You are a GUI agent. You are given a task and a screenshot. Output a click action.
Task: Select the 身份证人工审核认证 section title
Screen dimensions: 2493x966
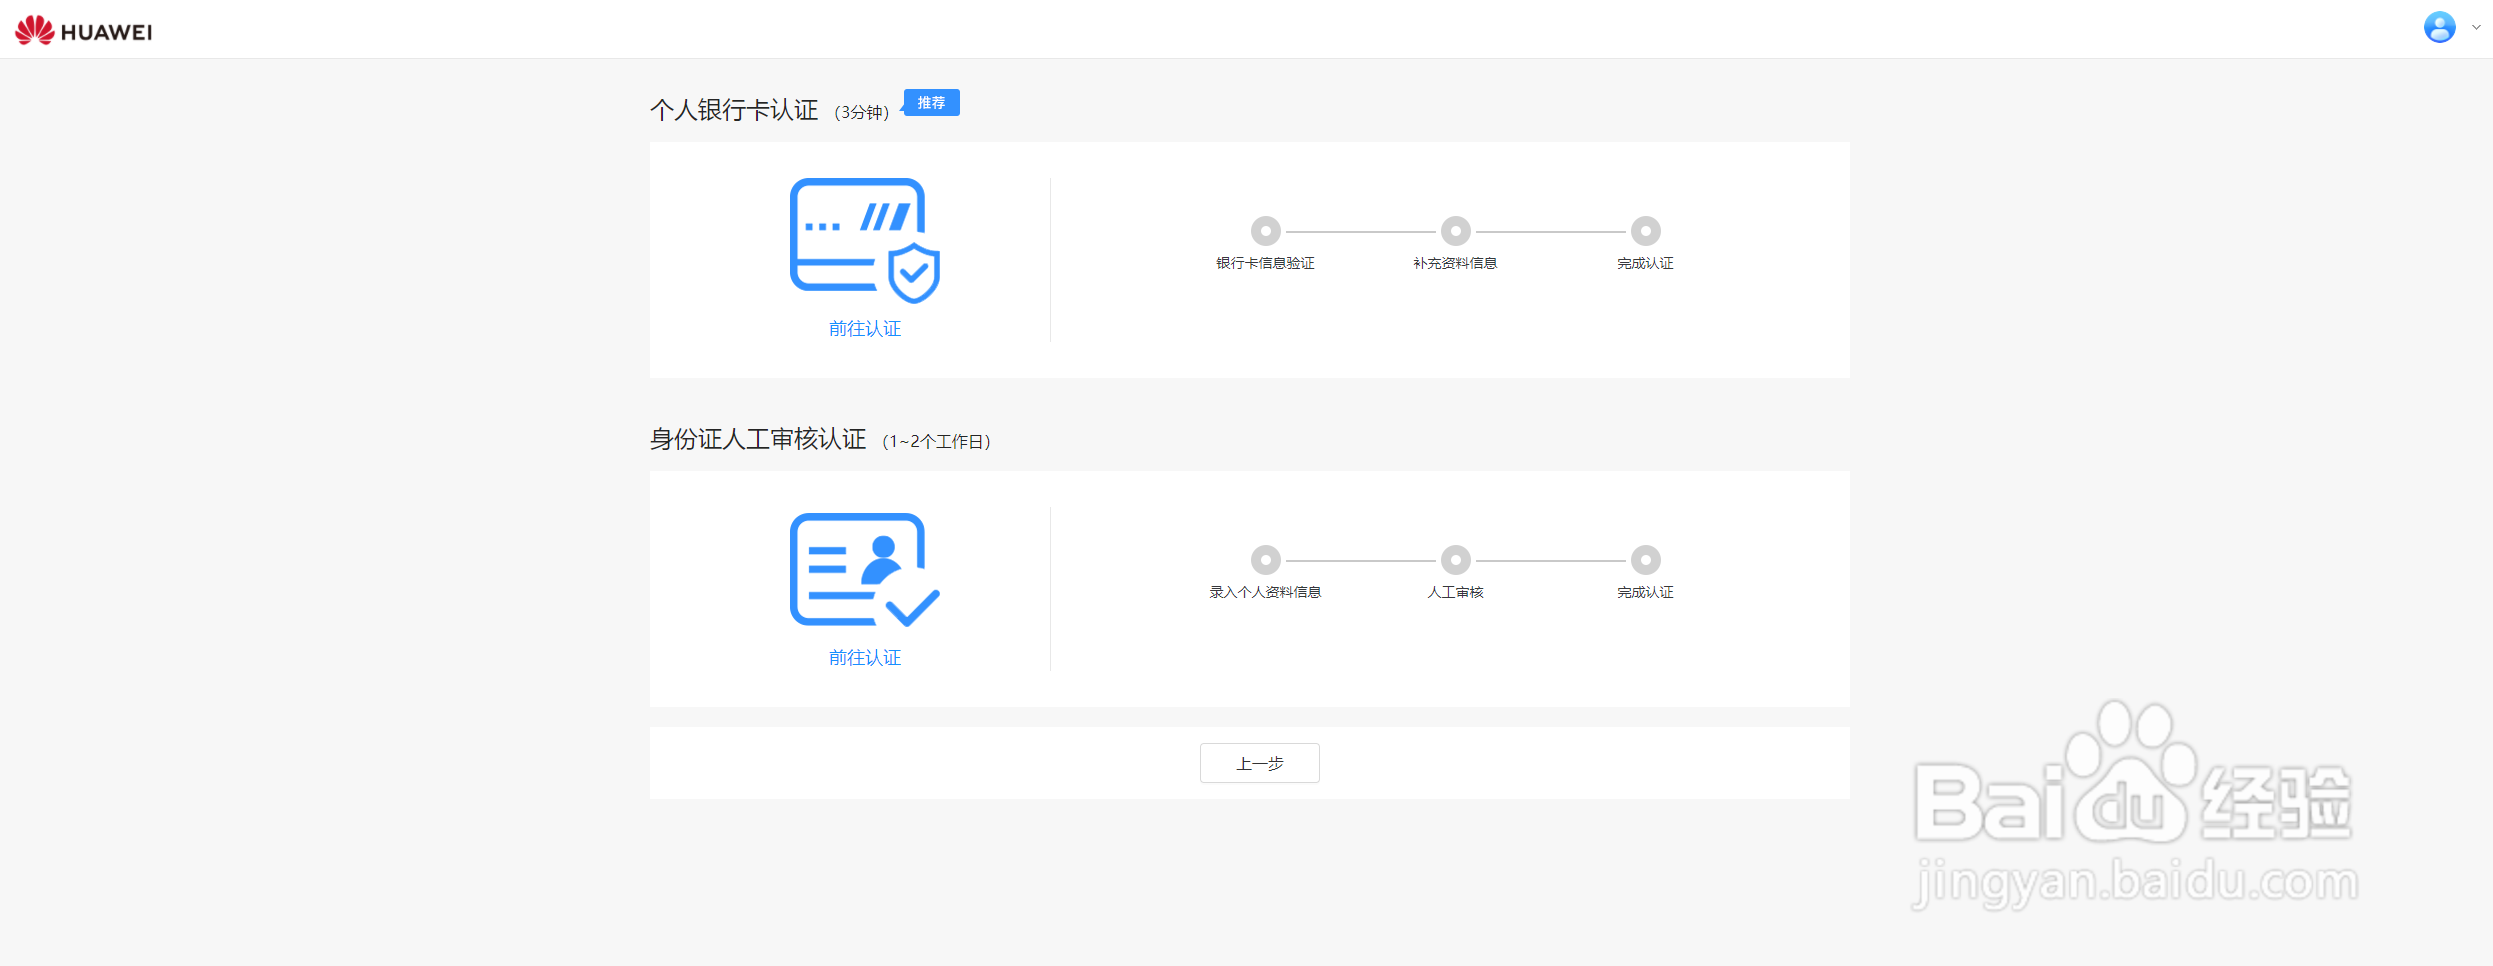[760, 439]
